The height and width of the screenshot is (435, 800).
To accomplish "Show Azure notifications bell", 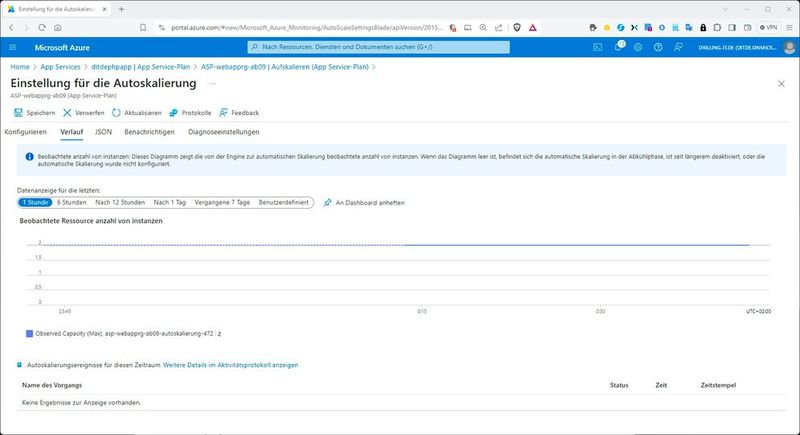I will click(618, 47).
